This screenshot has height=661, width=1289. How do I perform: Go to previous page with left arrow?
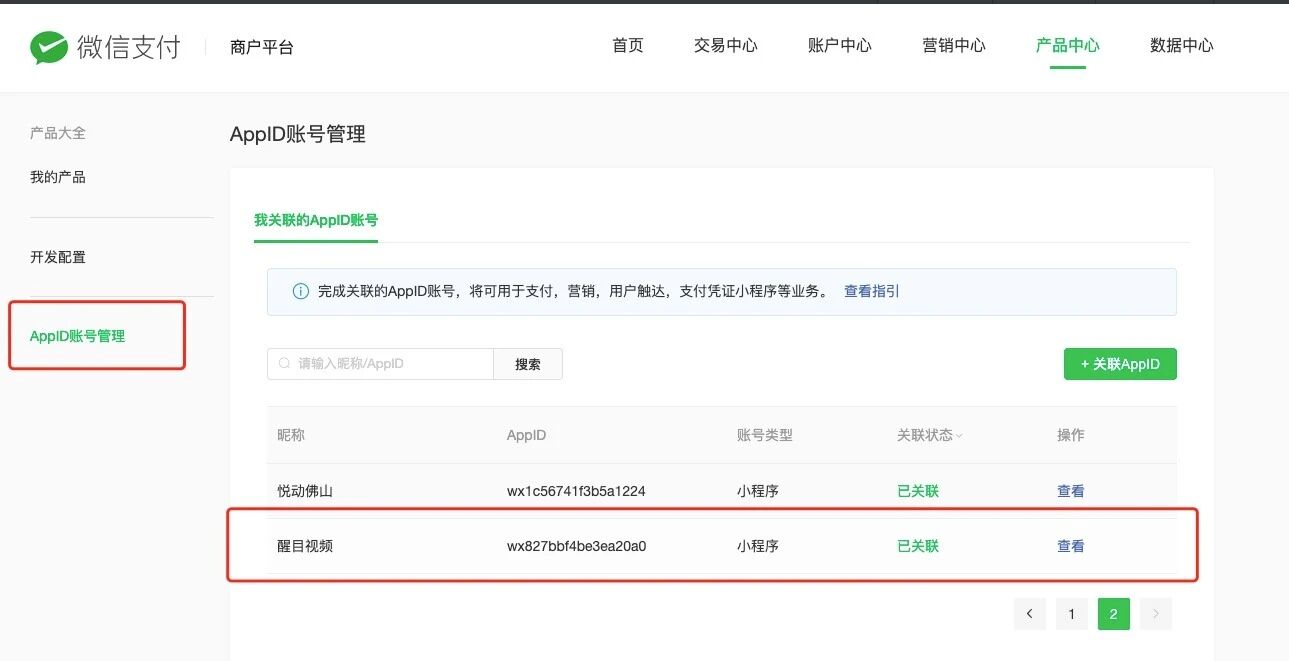coord(1030,614)
